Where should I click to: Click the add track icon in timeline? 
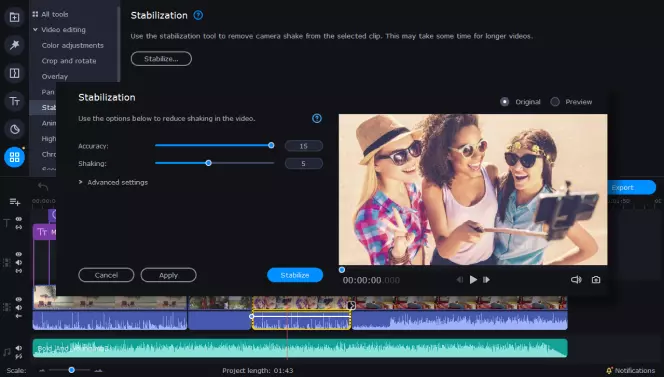(x=15, y=202)
